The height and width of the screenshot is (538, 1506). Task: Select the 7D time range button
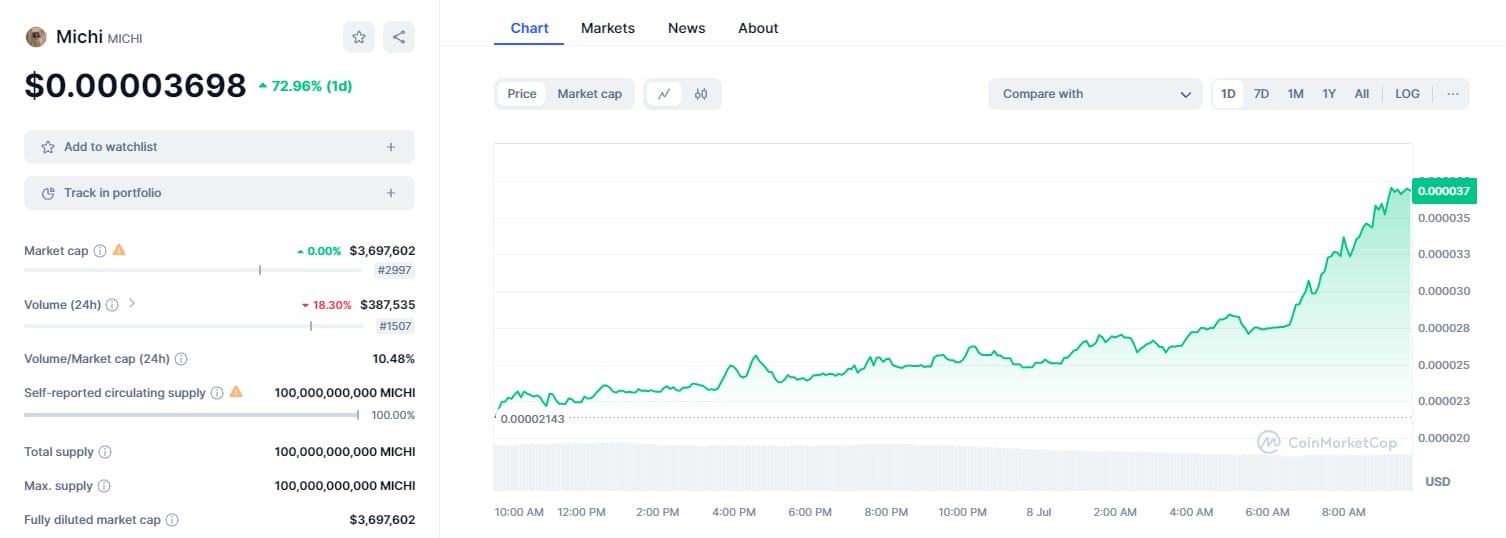coord(1261,94)
